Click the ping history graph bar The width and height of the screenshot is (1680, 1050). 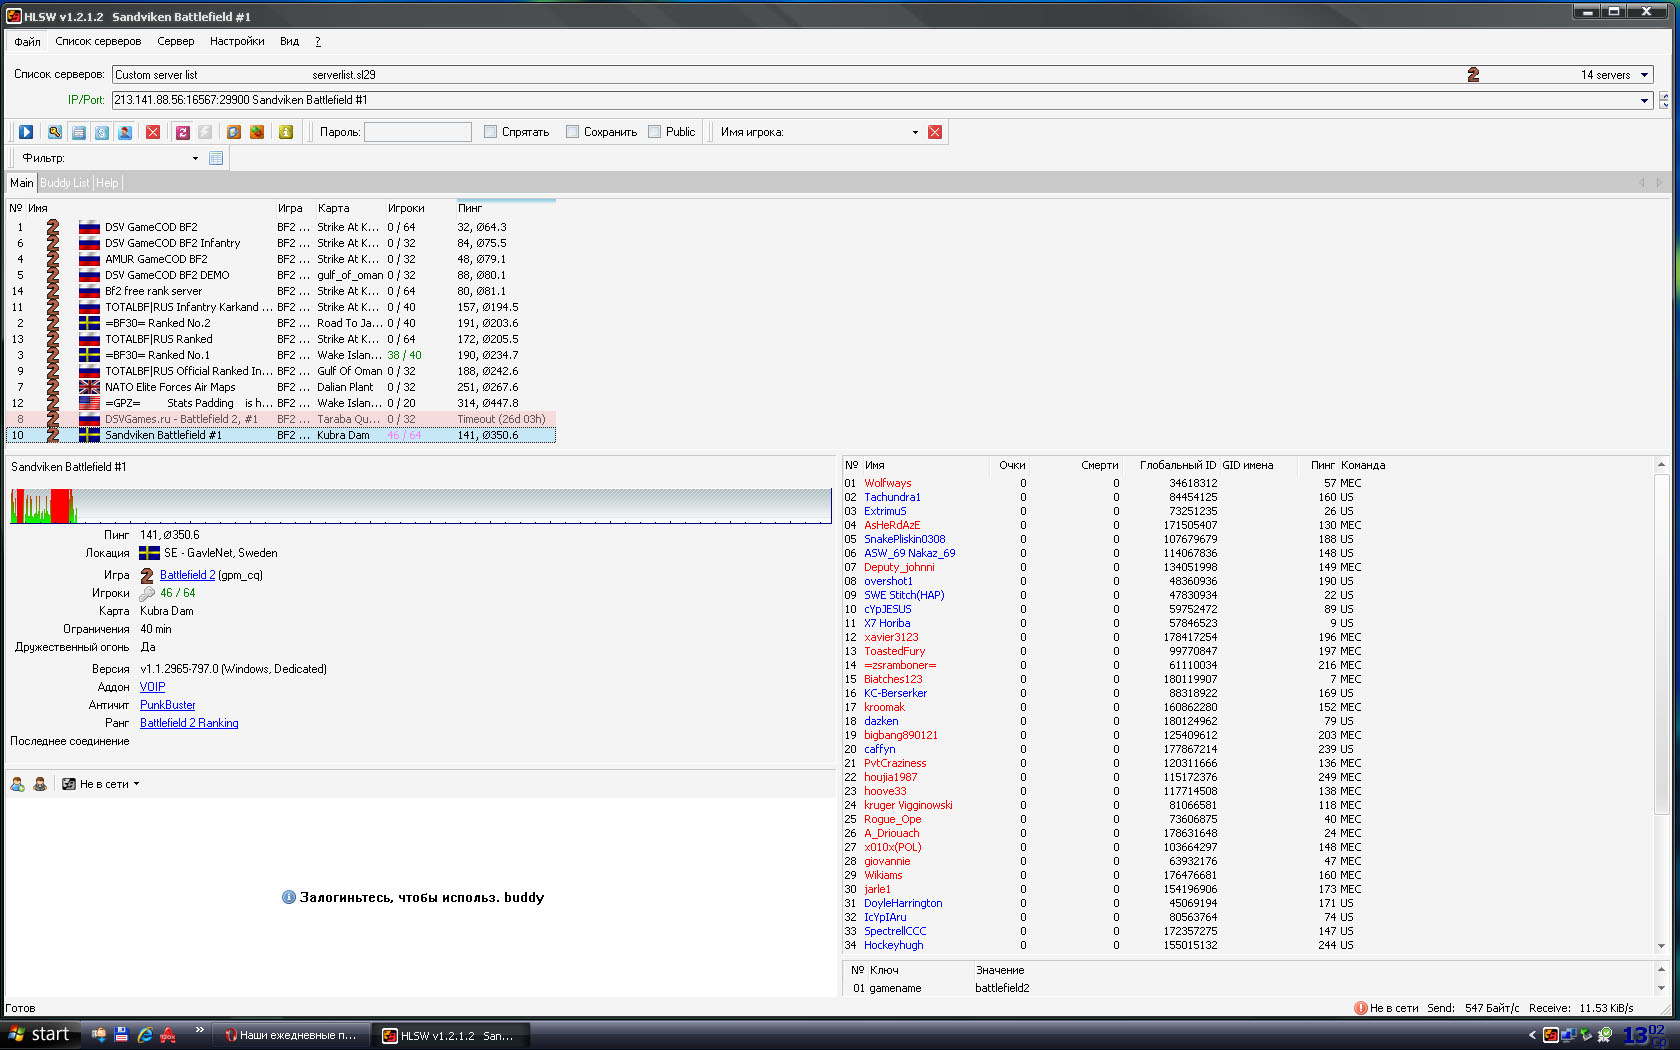(x=420, y=506)
